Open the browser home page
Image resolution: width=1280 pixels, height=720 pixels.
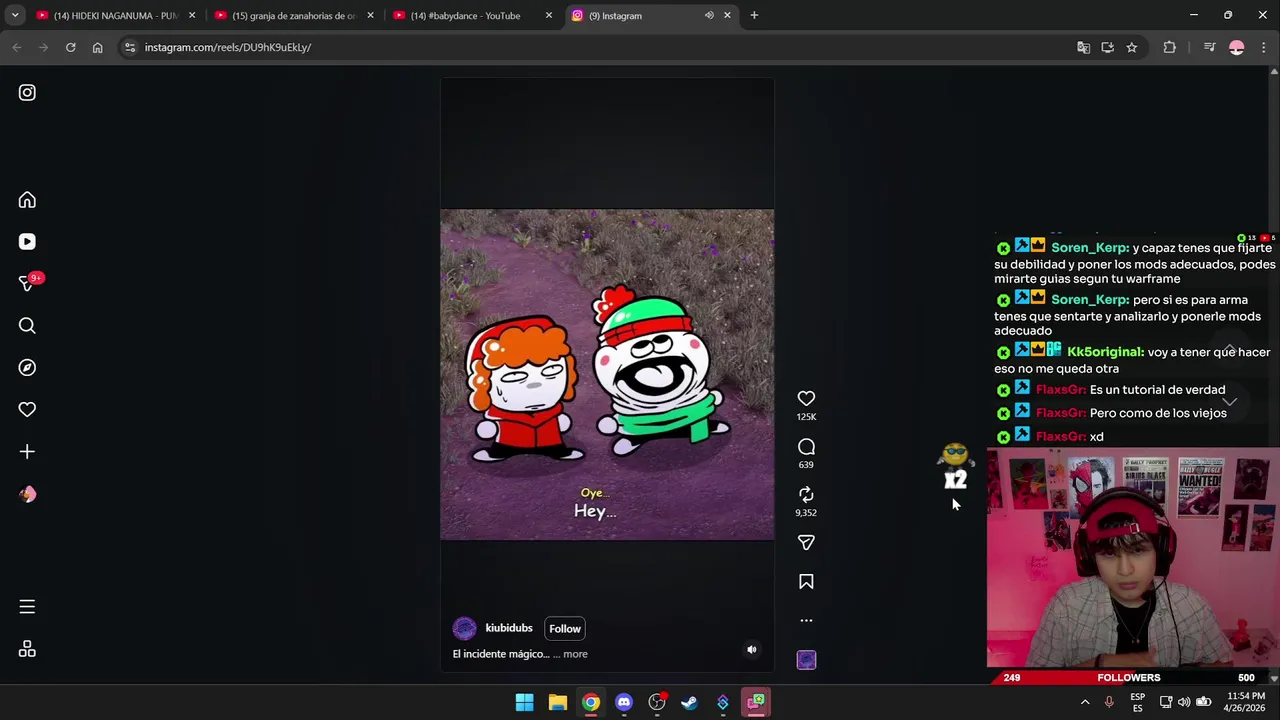tap(97, 47)
